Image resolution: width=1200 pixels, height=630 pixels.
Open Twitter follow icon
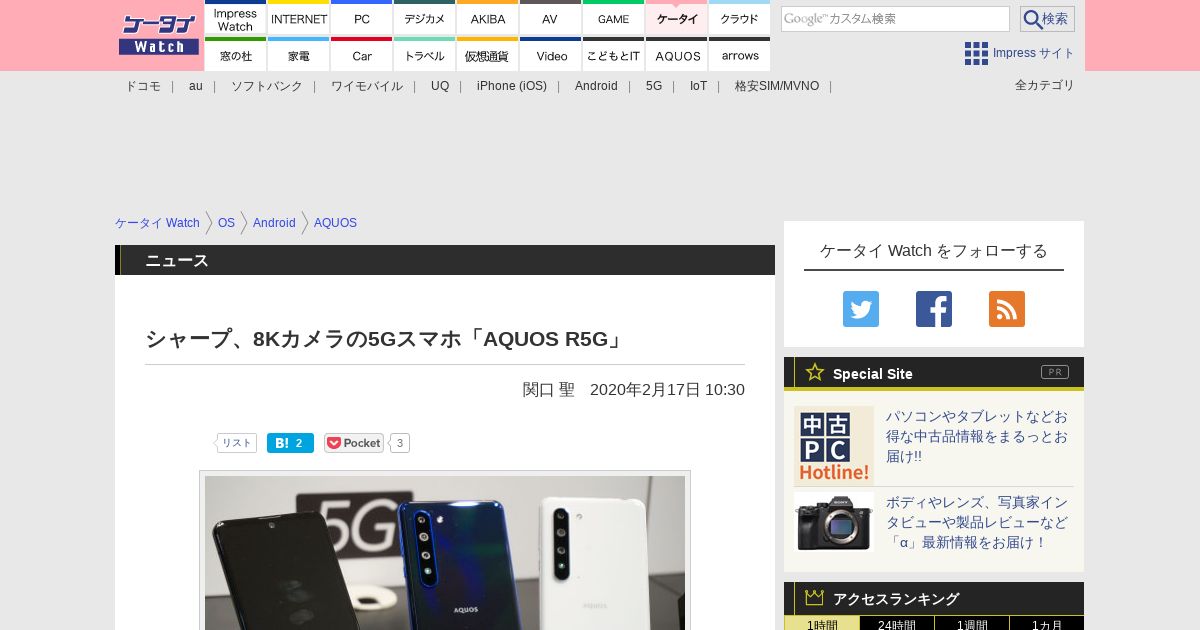click(x=861, y=309)
